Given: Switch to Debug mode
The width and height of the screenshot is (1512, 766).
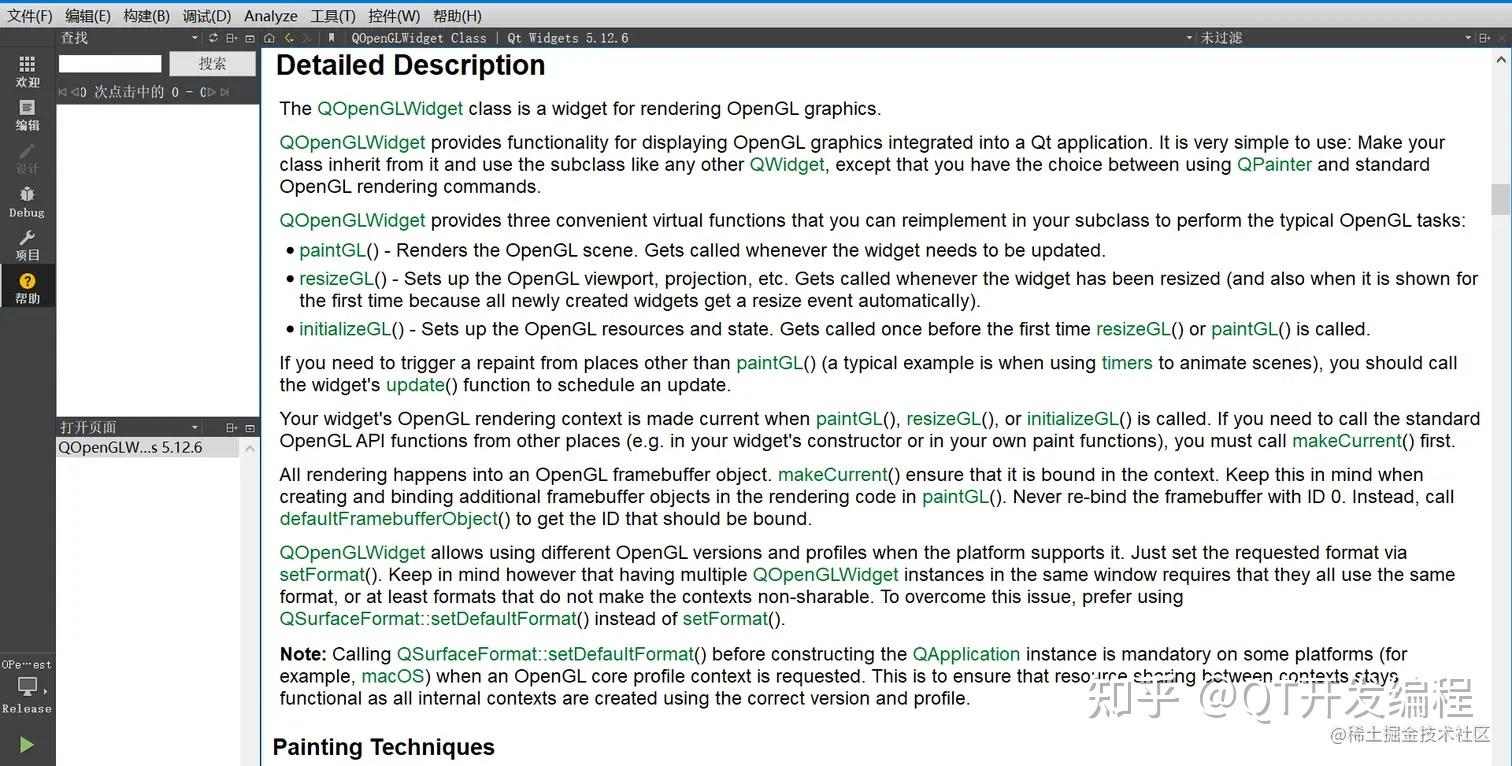Looking at the screenshot, I should click(x=26, y=204).
